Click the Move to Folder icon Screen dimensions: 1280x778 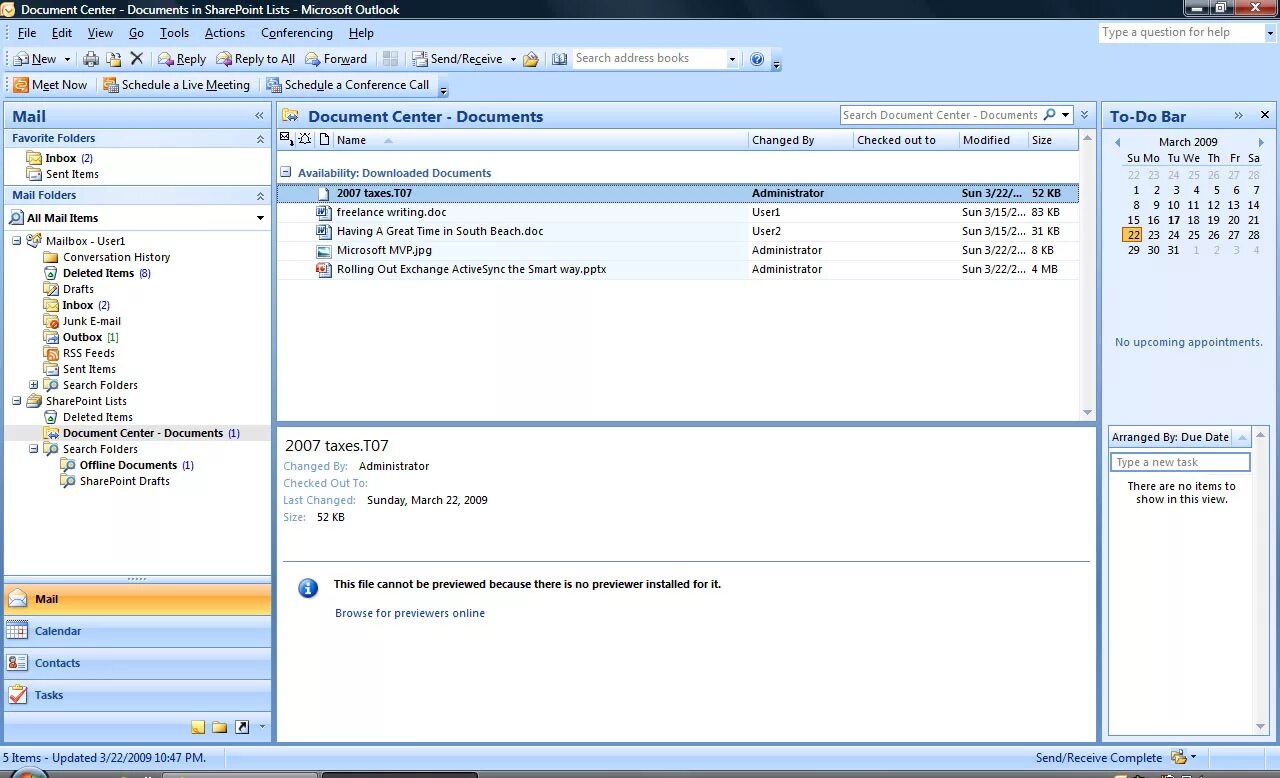coord(114,59)
